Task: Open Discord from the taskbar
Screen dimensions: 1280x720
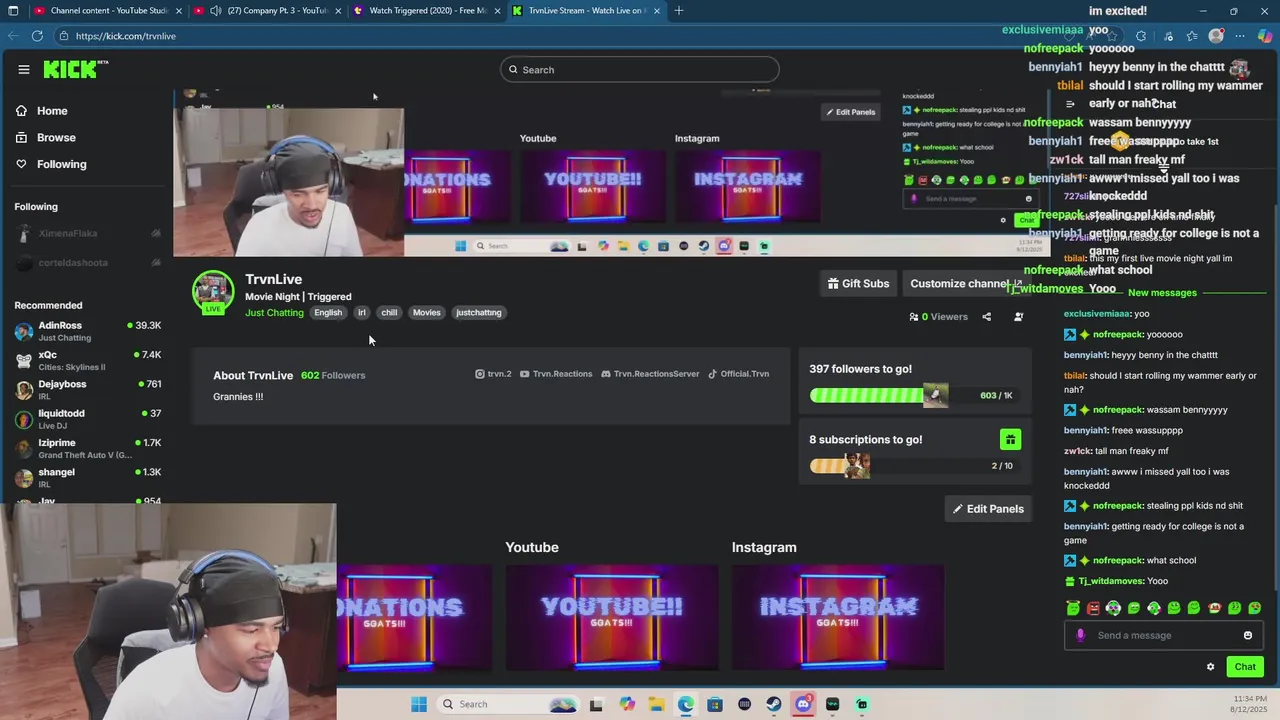Action: click(x=803, y=704)
